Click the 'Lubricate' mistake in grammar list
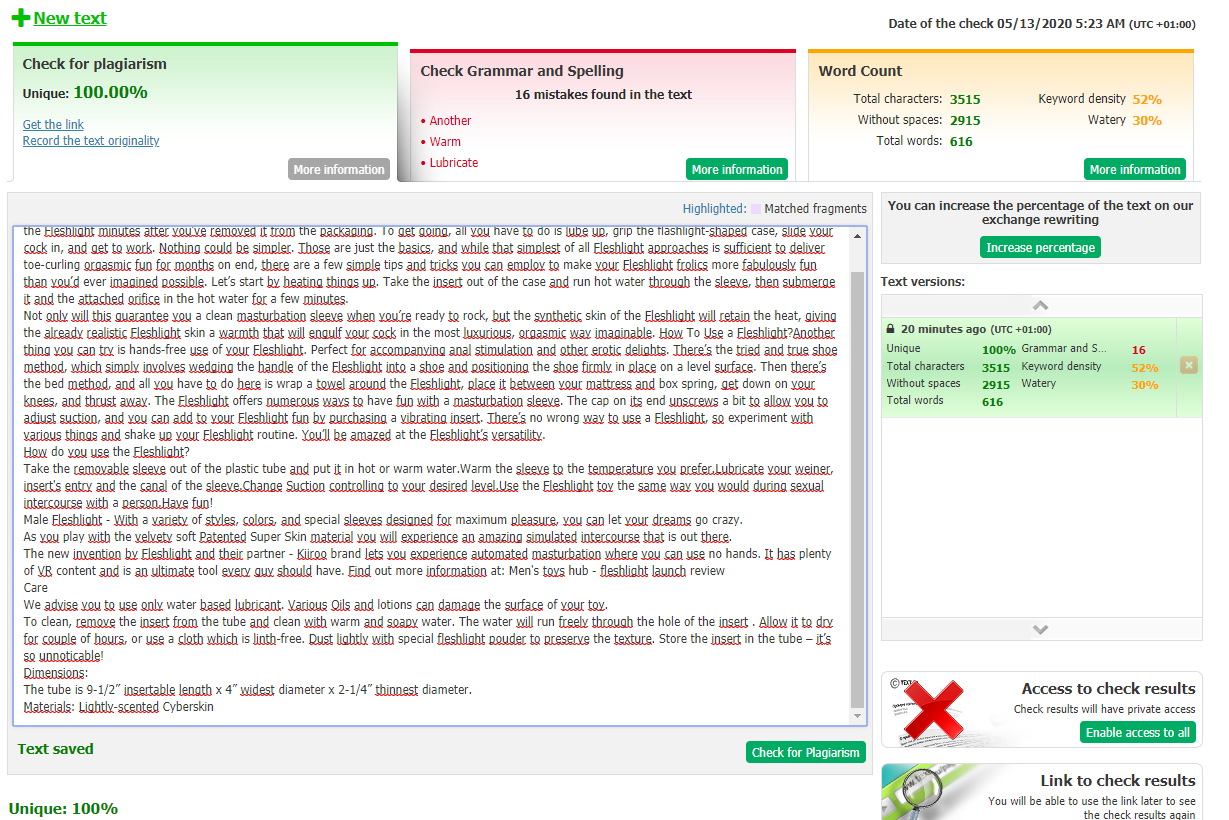 pyautogui.click(x=454, y=163)
